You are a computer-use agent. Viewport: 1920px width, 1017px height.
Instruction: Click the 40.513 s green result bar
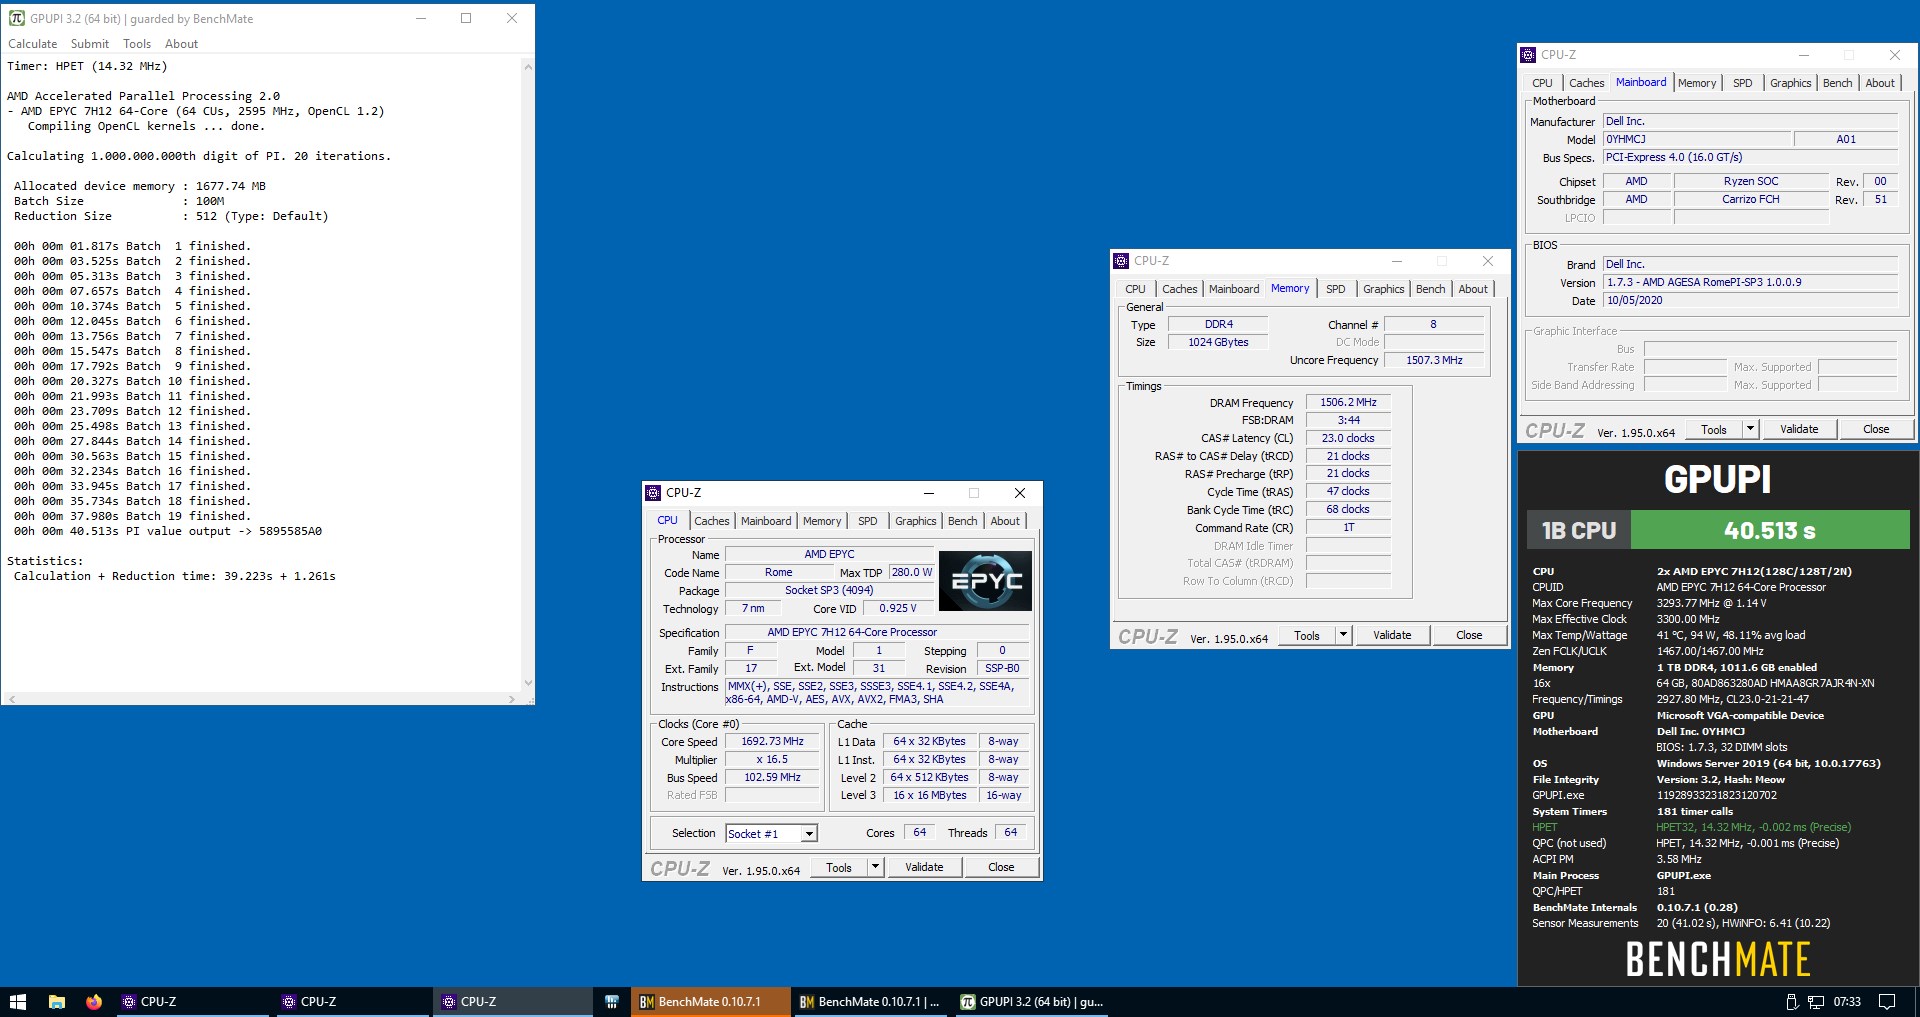(x=1770, y=530)
